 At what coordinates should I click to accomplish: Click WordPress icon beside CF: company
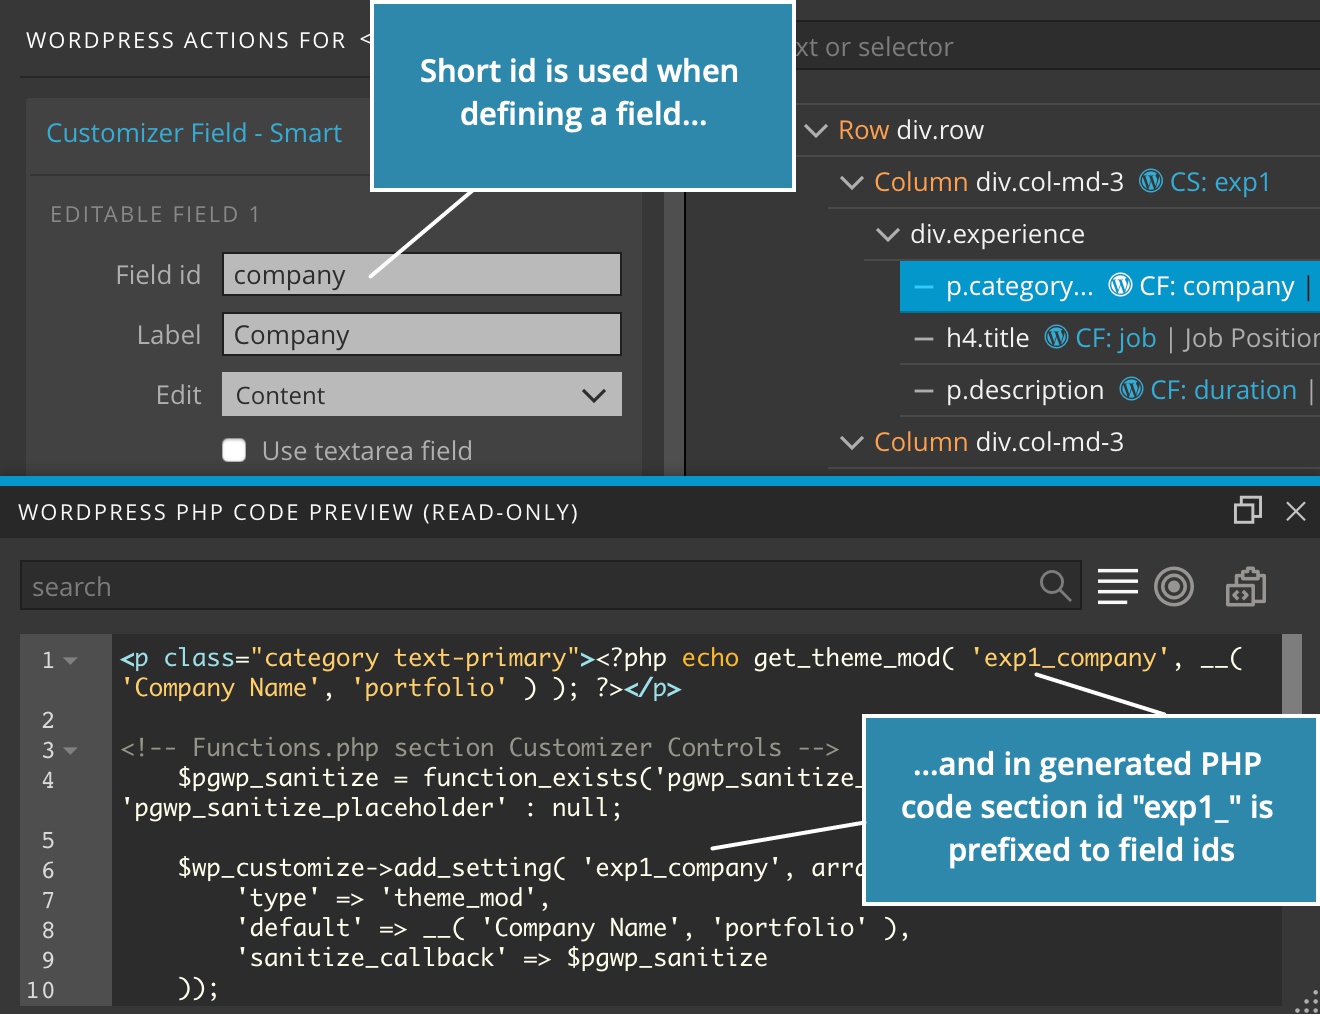point(1120,285)
